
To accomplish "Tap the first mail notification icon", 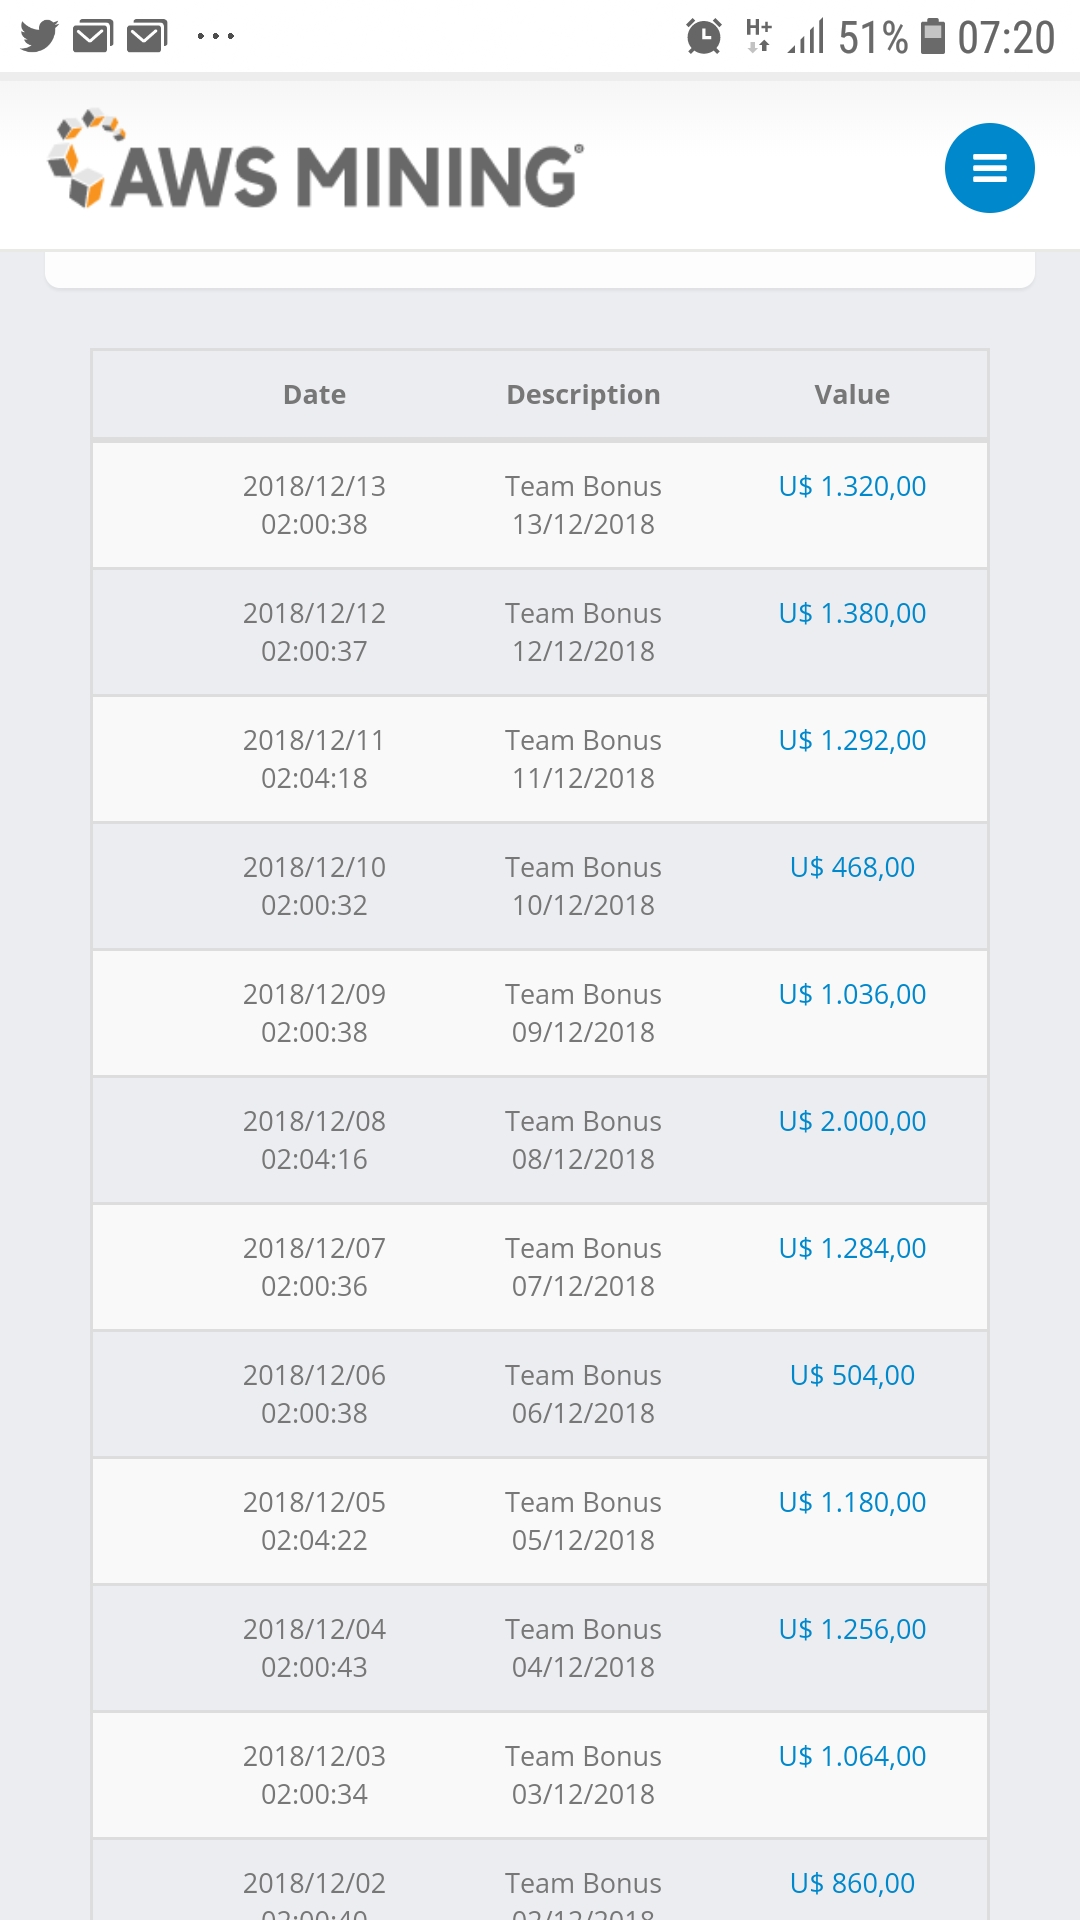I will point(93,37).
